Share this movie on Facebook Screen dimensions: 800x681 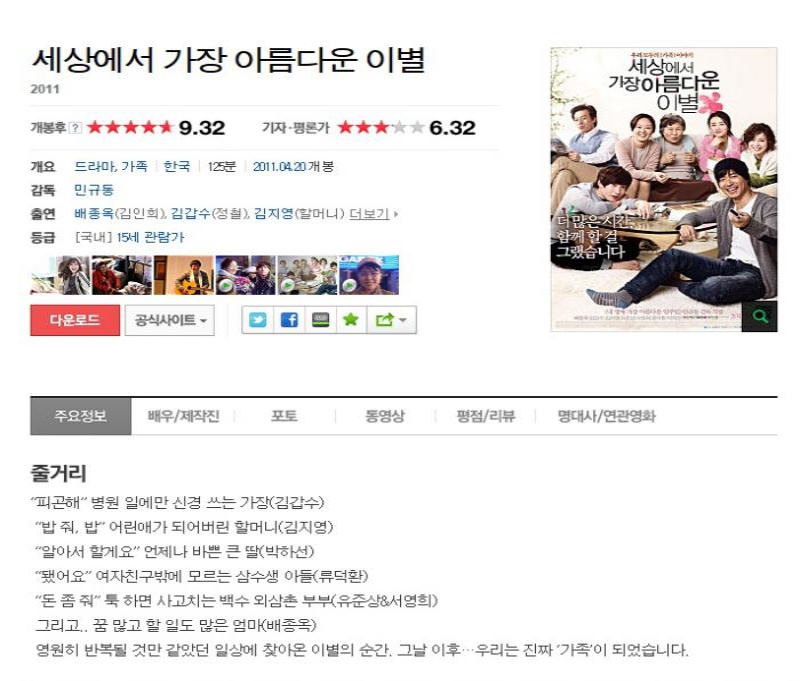[289, 320]
